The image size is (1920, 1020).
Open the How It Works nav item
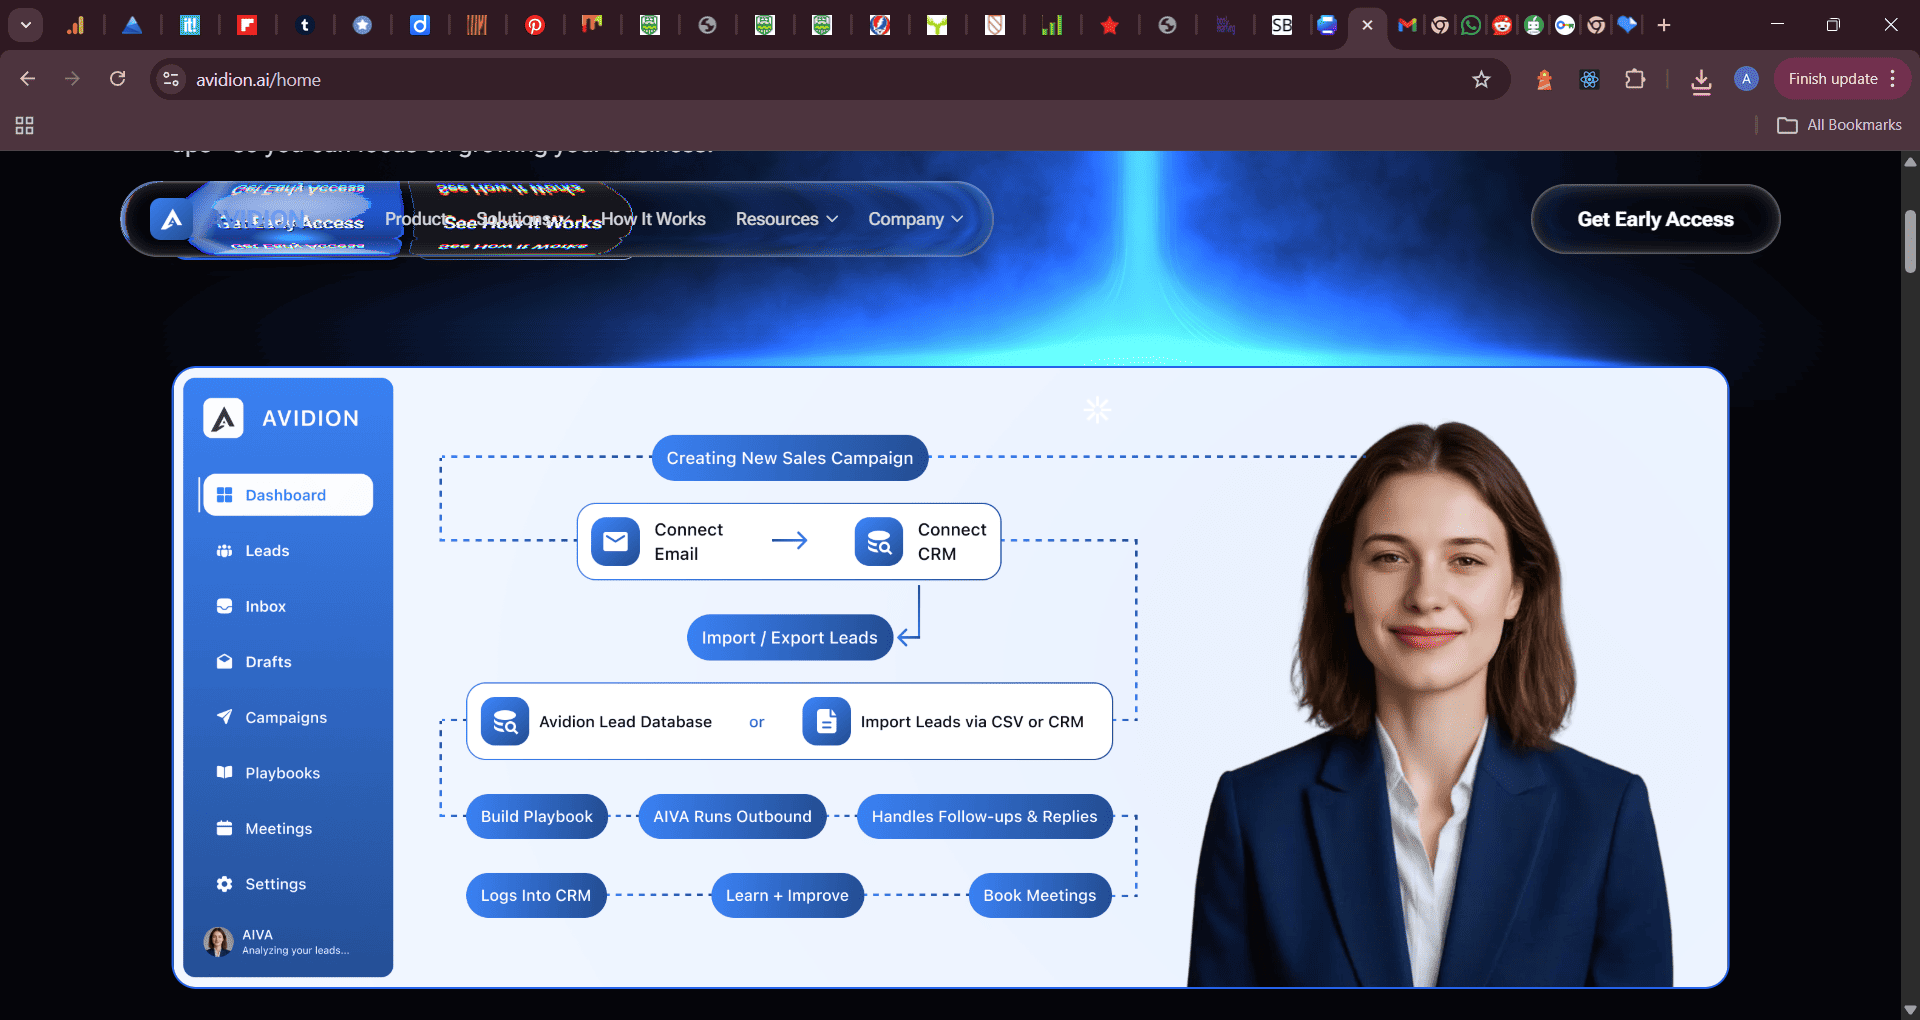[653, 219]
